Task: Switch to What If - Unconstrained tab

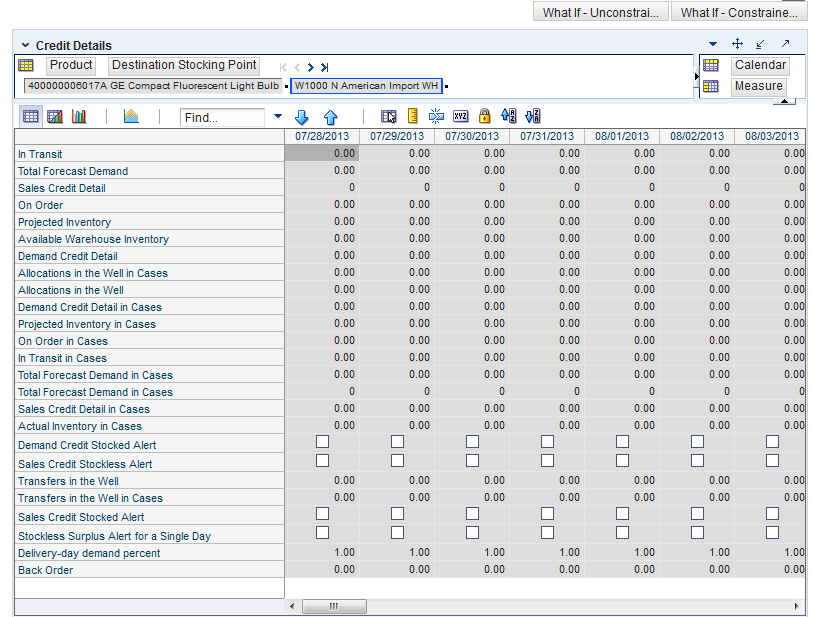Action: [600, 12]
